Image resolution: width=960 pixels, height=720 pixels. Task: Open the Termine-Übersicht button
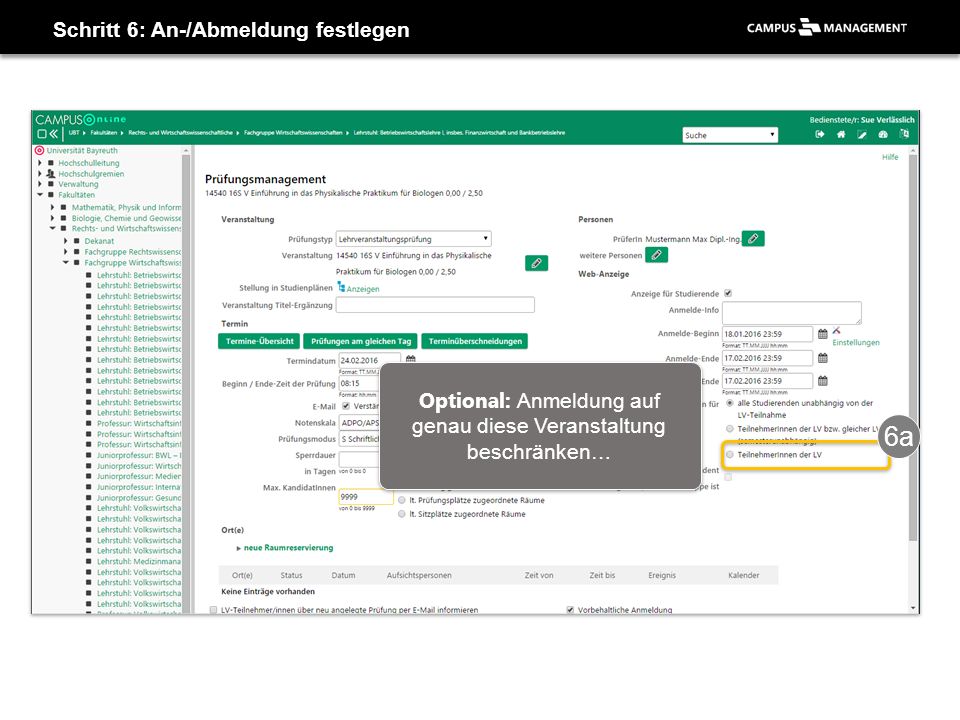pos(260,341)
